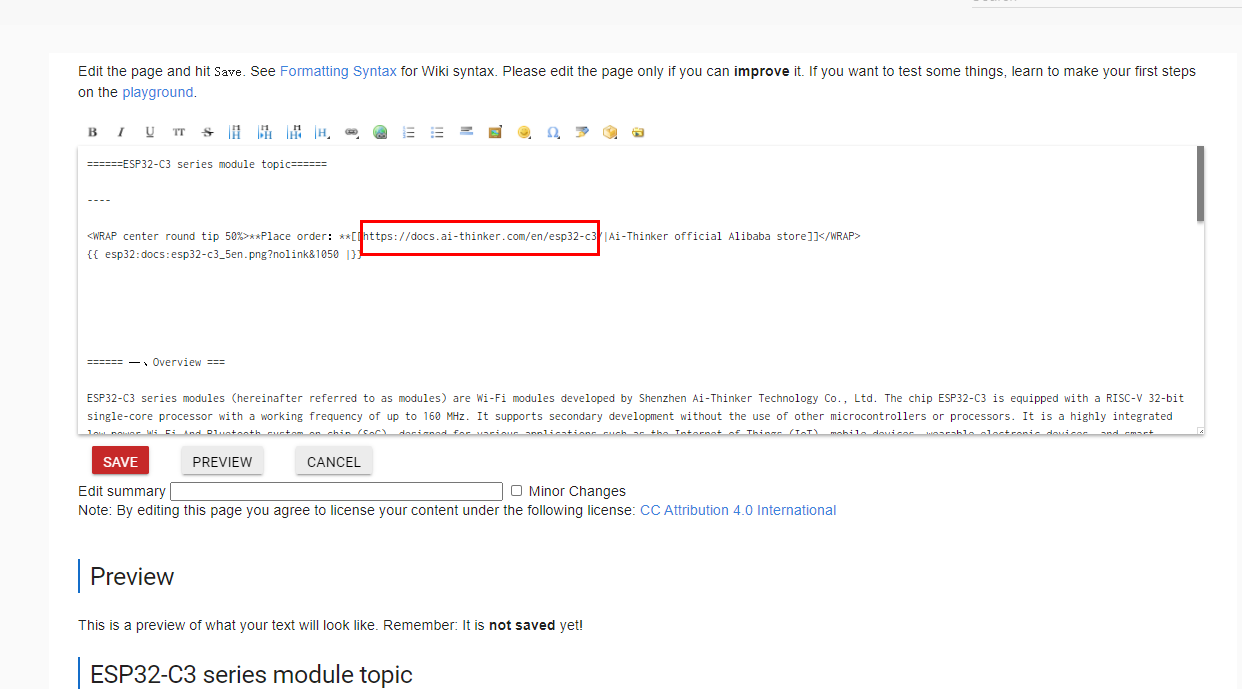Apply monospaced TT text formatting
This screenshot has width=1242, height=689.
[179, 132]
